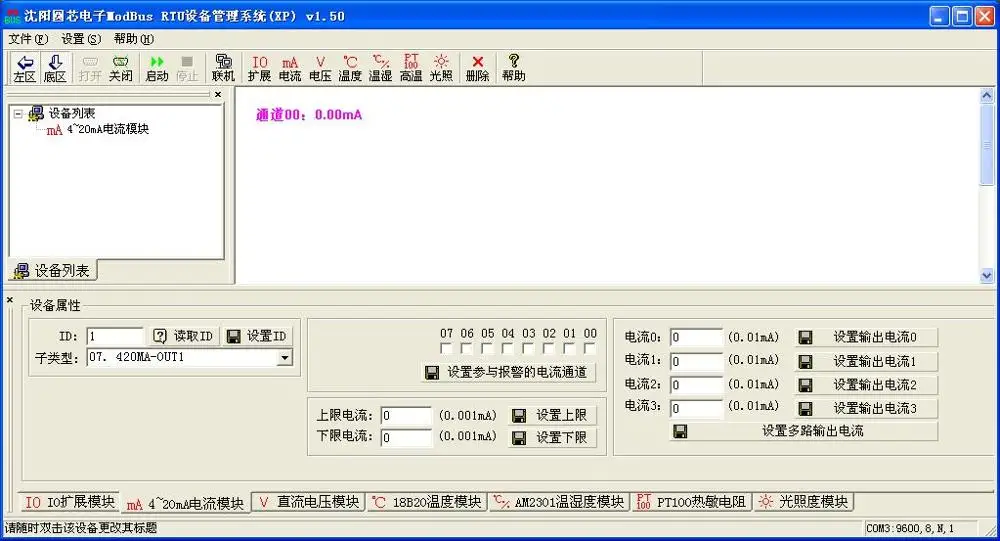Click the 设置上限 button
The image size is (1000, 541).
coord(552,416)
